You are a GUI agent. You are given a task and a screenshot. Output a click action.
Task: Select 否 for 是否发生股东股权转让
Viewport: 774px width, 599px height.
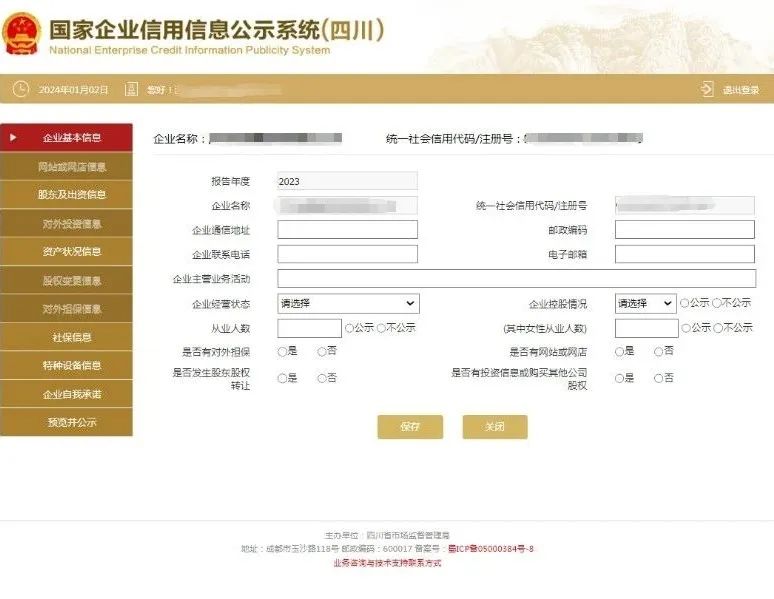pos(322,378)
